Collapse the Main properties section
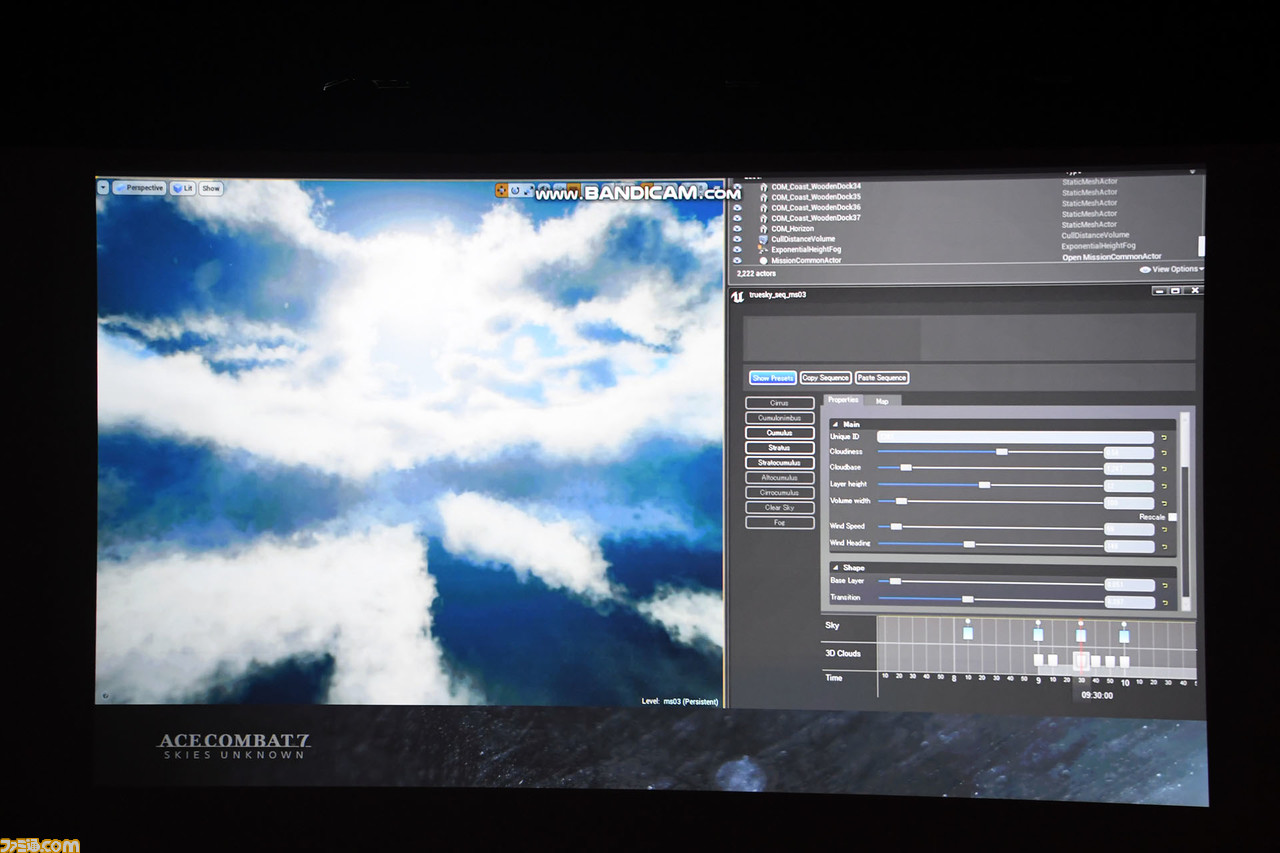 point(836,424)
